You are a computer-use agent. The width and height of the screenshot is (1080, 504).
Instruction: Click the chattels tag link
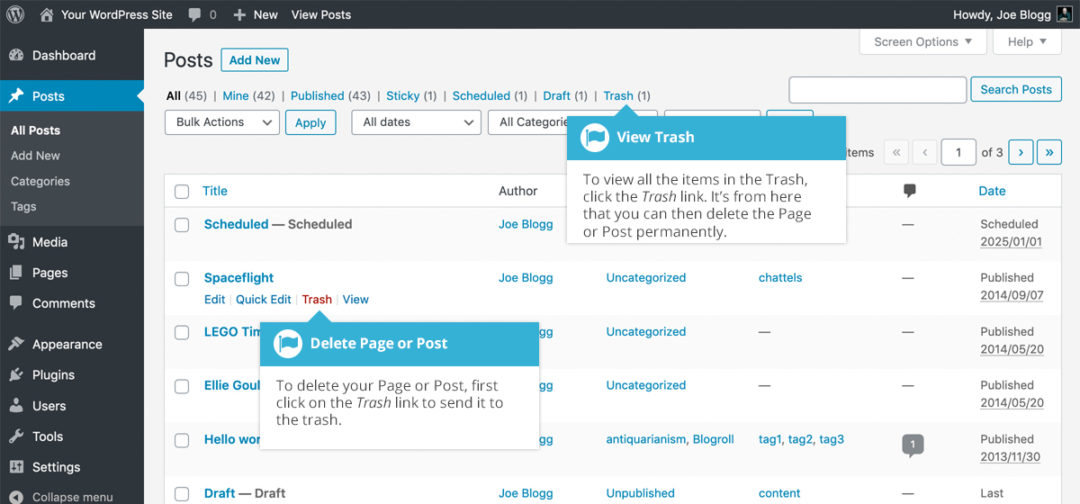pos(780,277)
